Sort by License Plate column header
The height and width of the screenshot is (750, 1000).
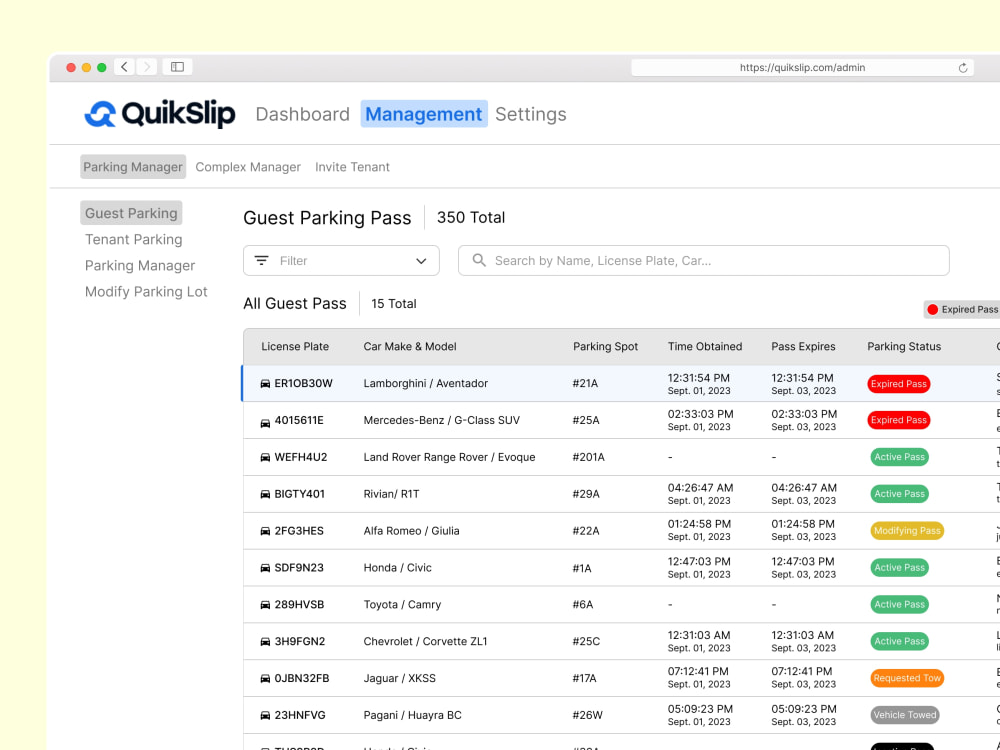pos(295,346)
